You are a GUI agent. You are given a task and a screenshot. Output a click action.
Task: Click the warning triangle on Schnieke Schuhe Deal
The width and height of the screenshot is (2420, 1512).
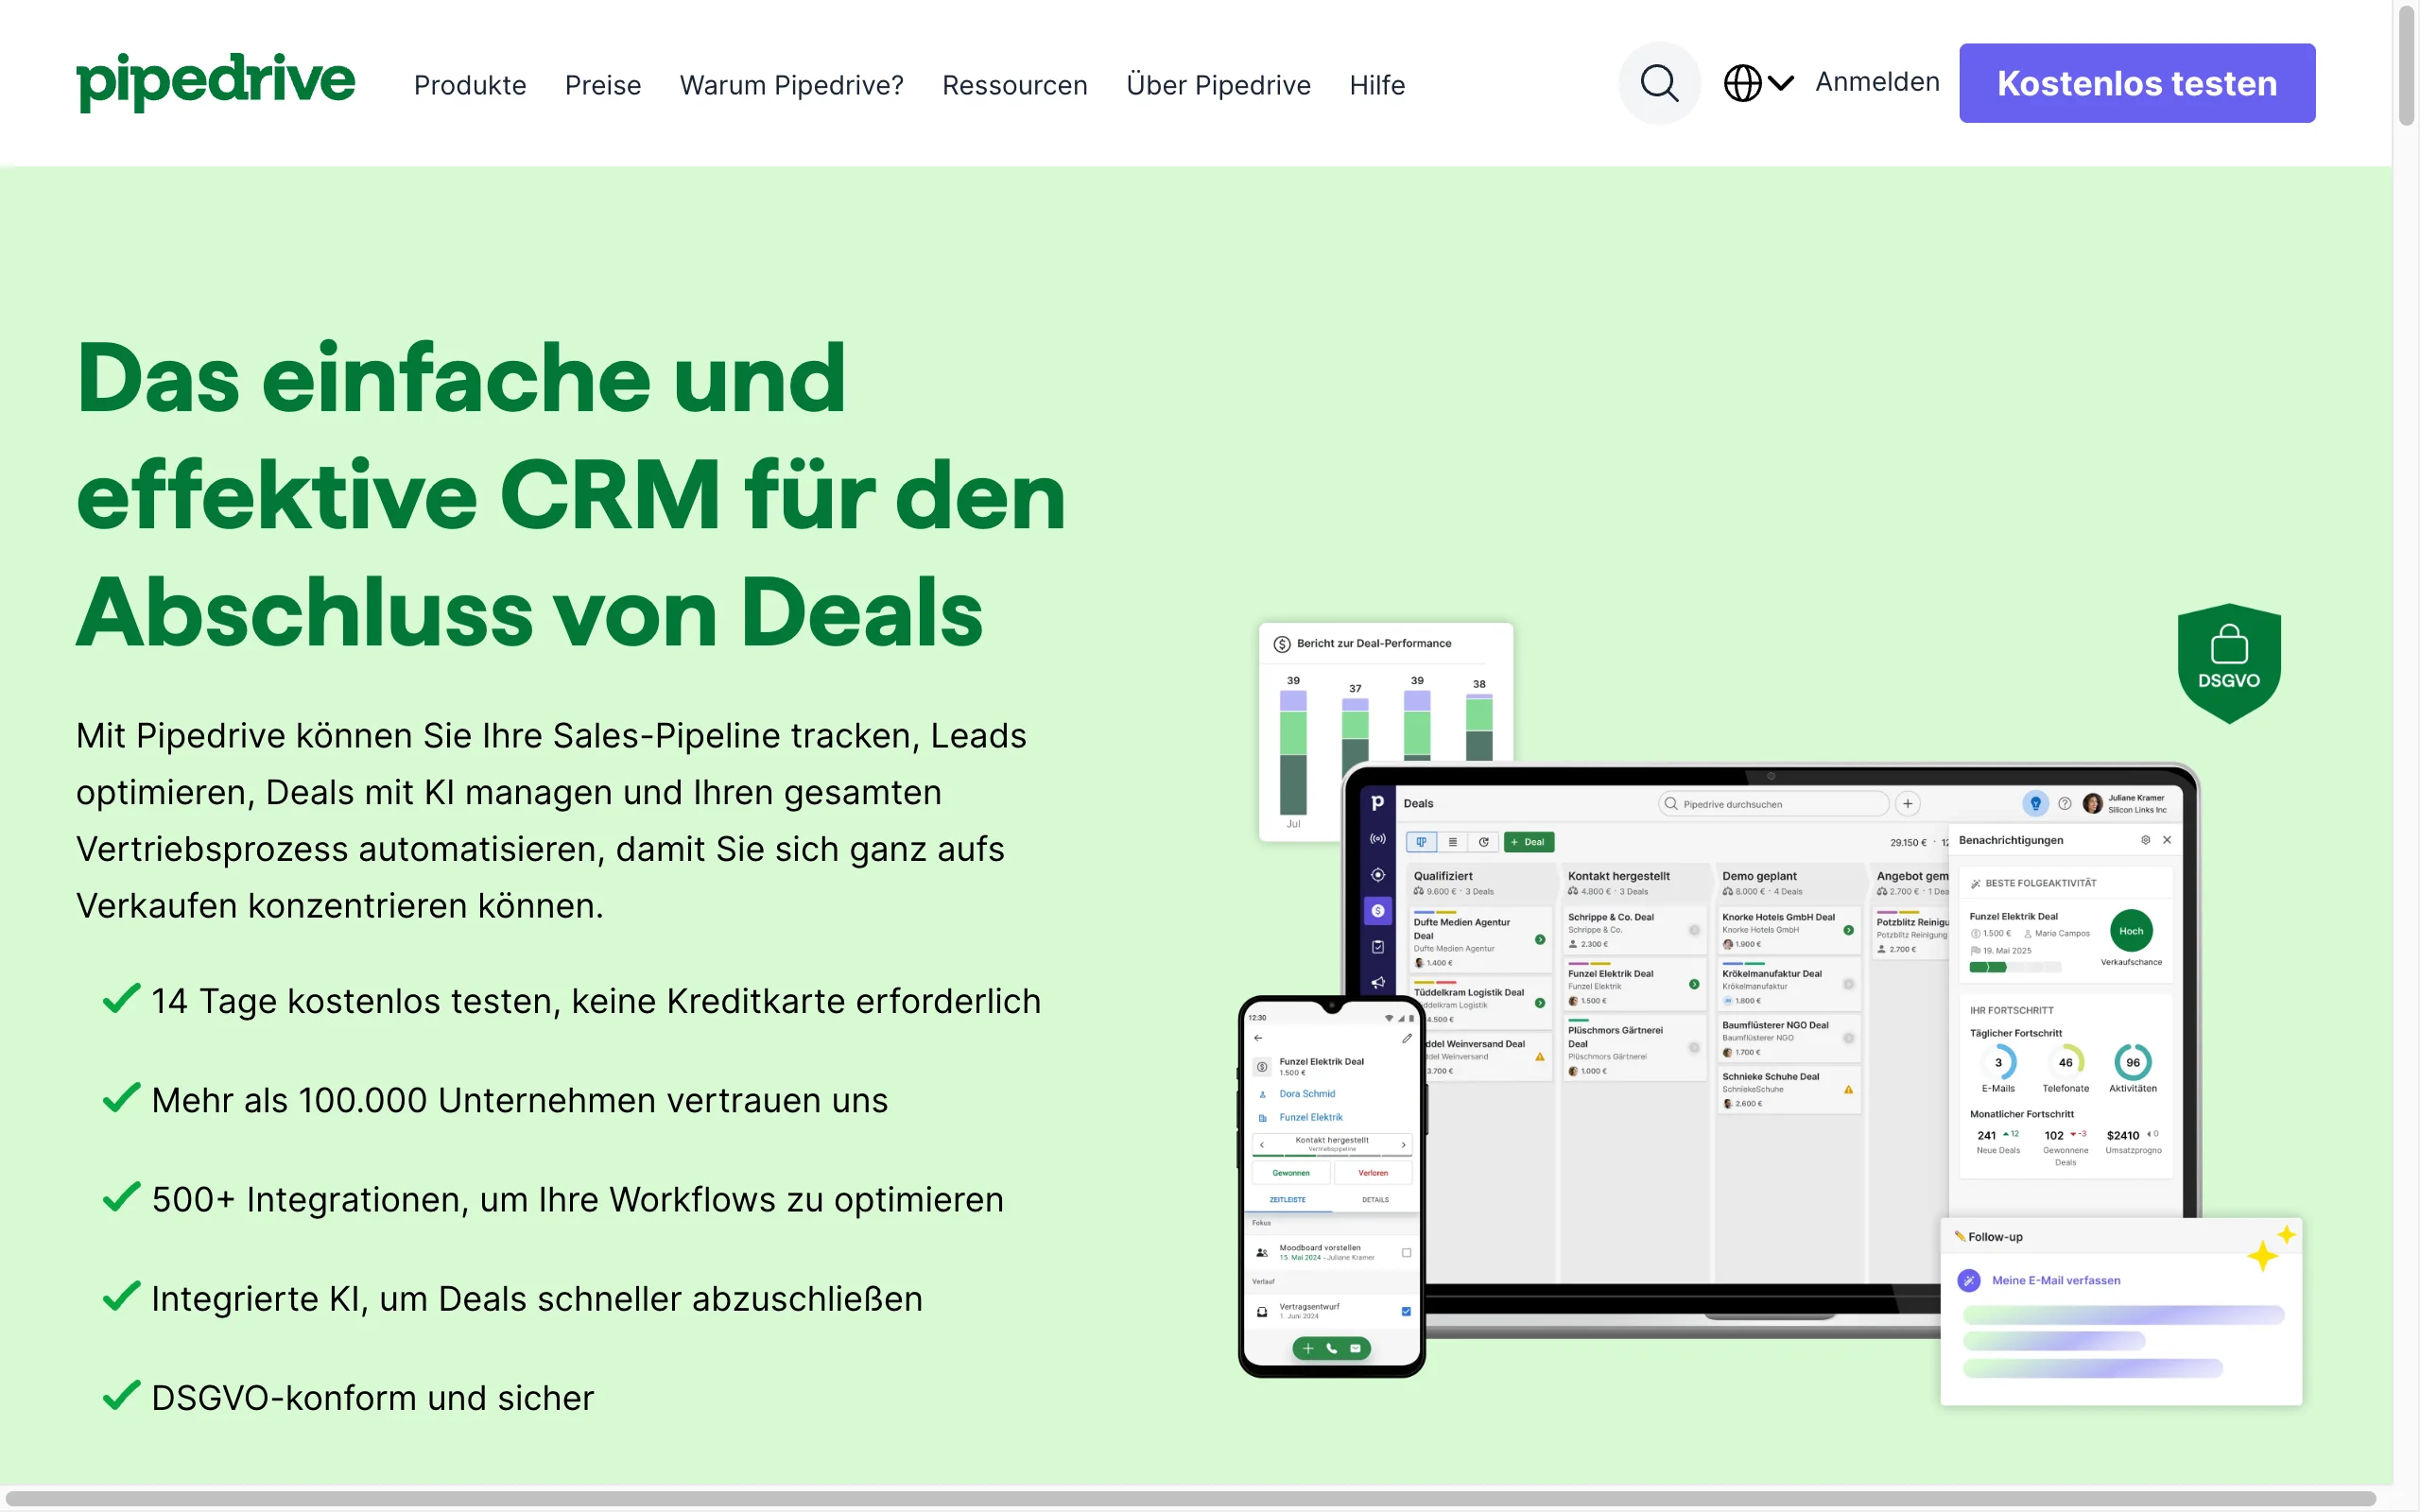coord(1848,1090)
